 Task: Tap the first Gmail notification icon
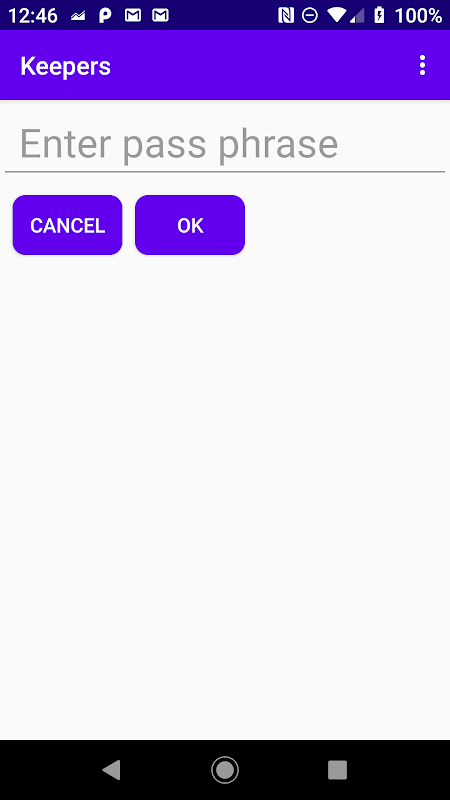click(133, 16)
